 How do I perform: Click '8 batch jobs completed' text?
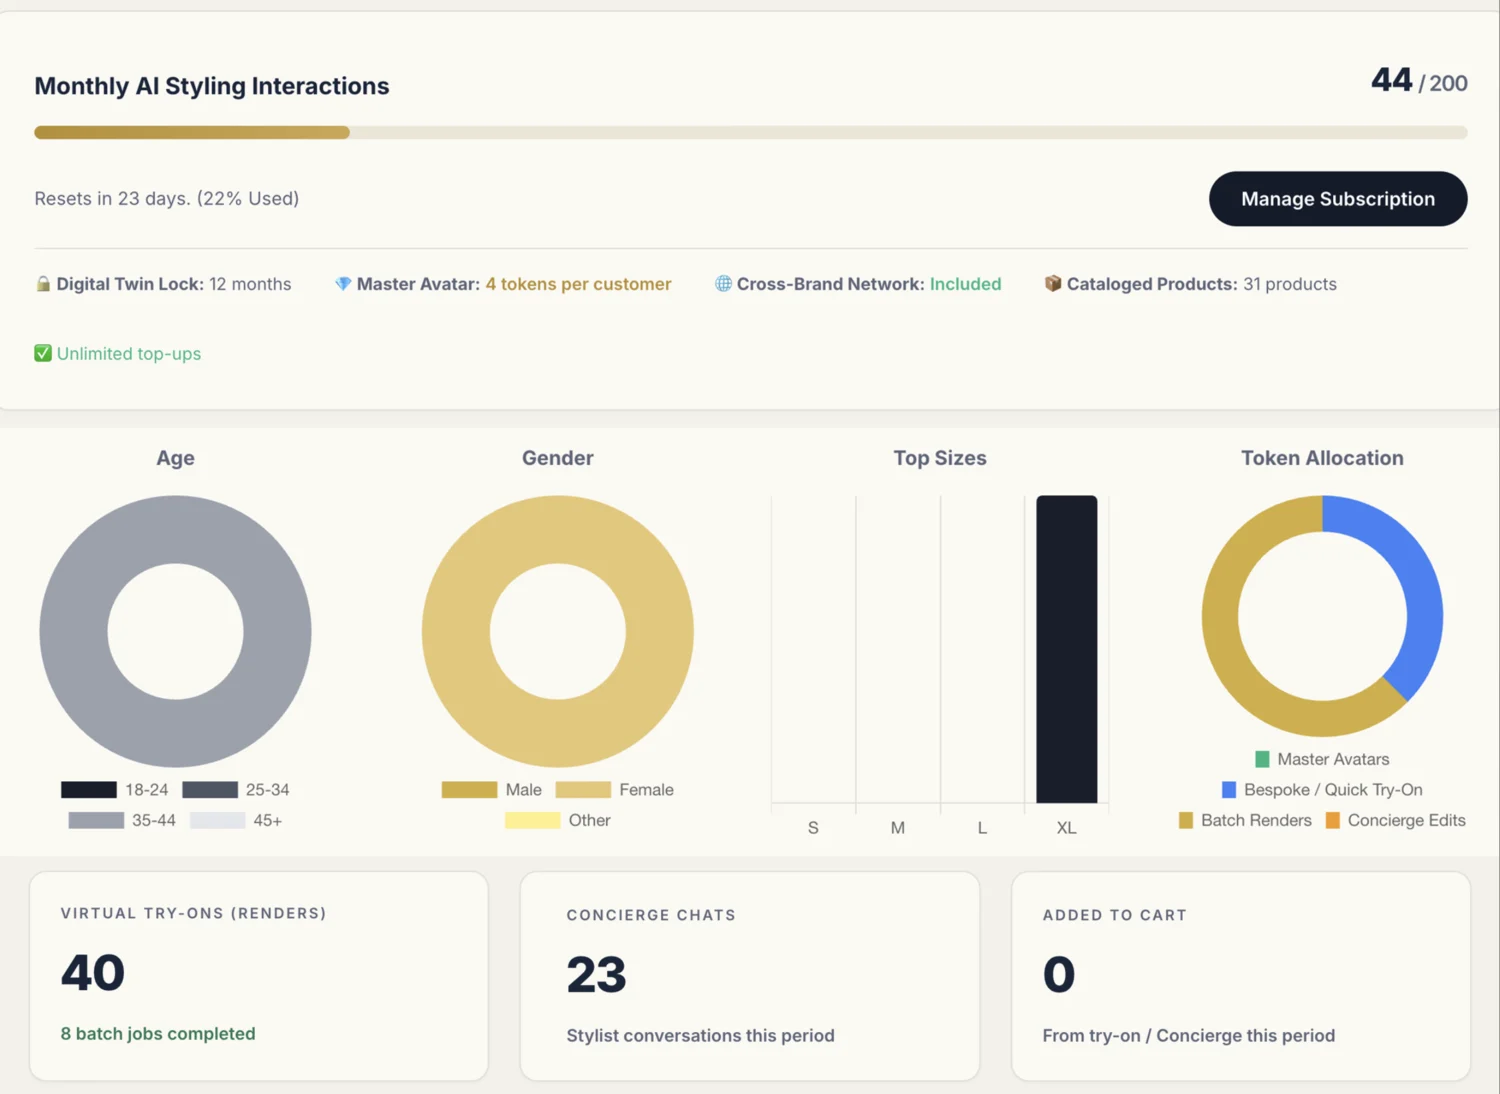(x=158, y=1033)
